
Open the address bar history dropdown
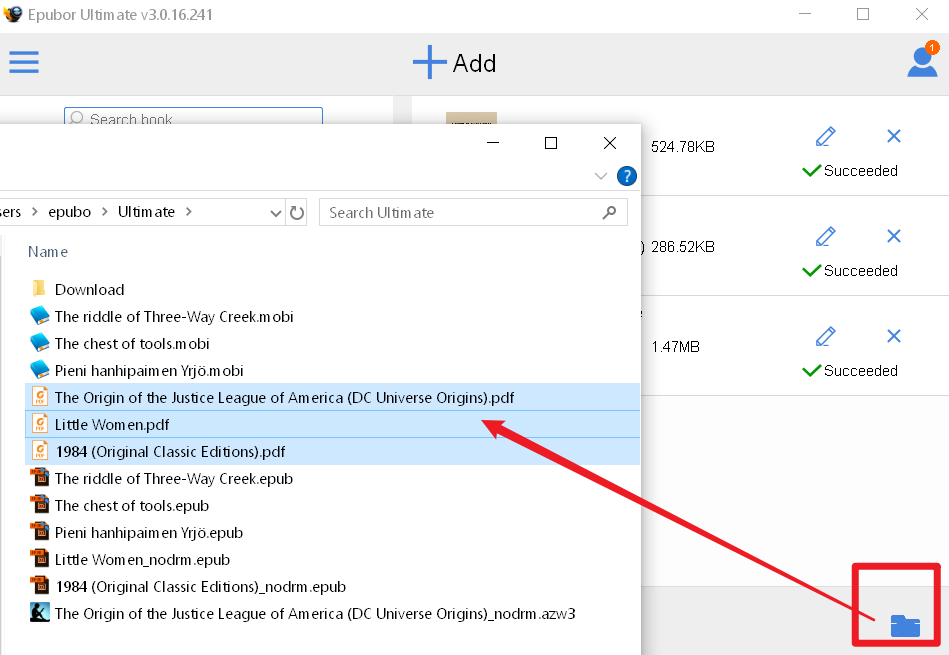(275, 213)
